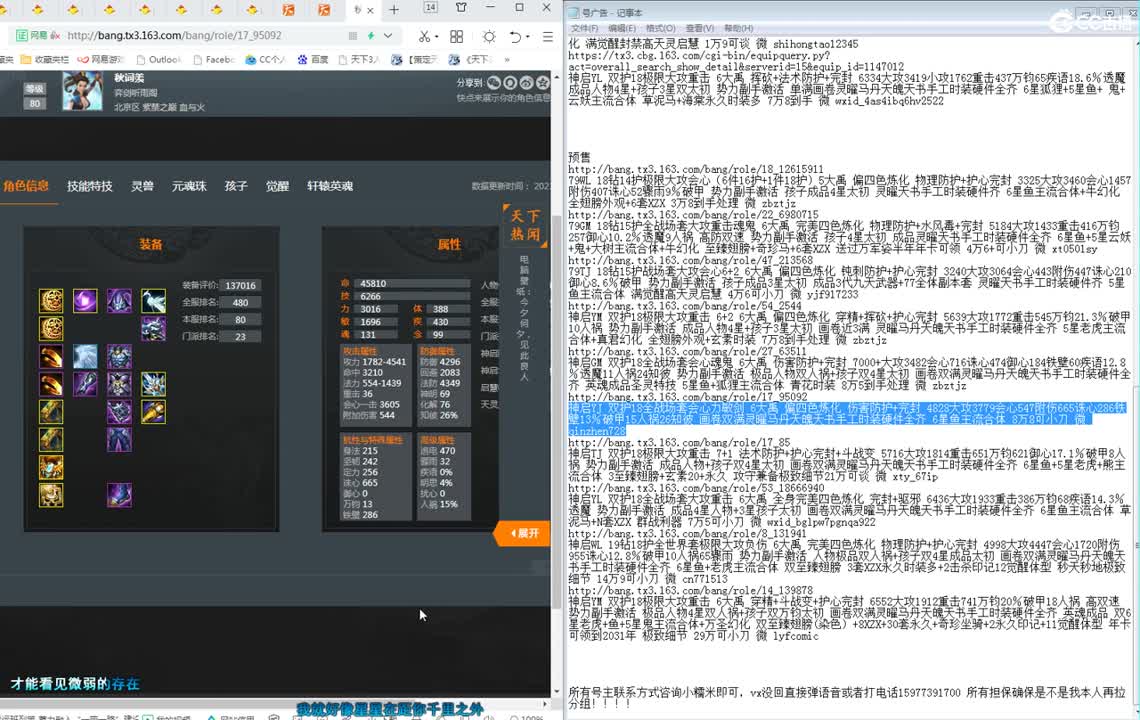
Task: Click the white crane equipment icon
Action: click(153, 300)
